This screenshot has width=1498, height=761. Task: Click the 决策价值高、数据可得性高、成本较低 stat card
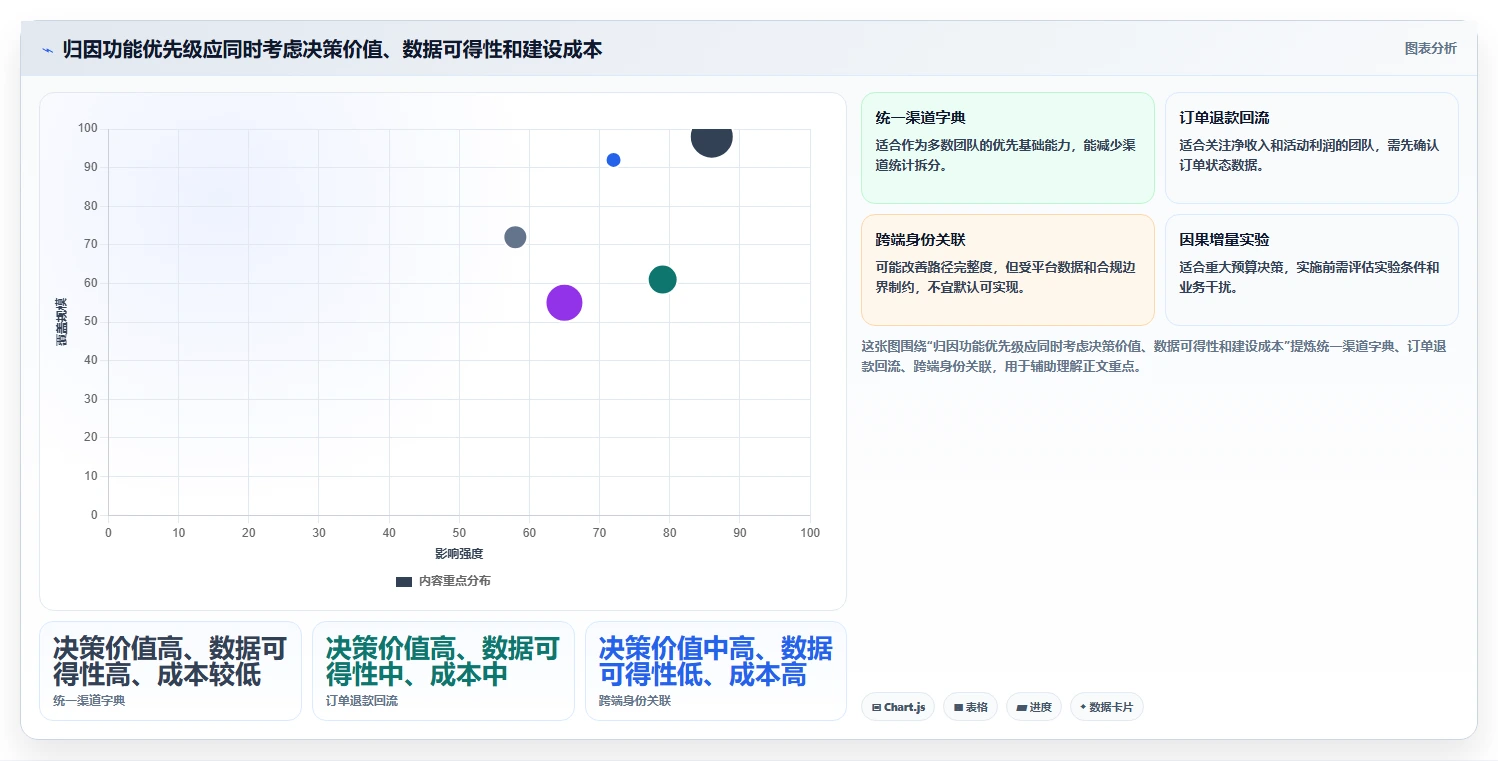click(170, 671)
